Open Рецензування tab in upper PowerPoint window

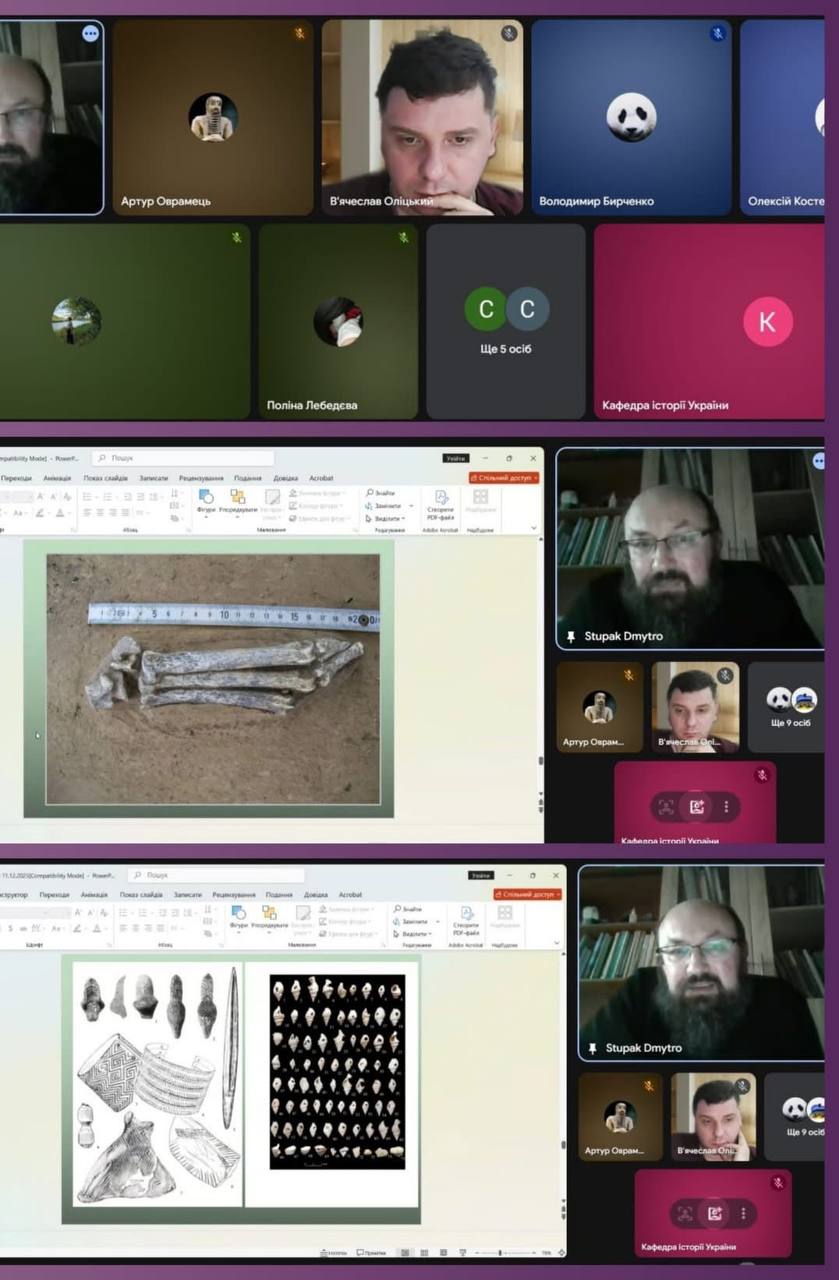[x=200, y=479]
